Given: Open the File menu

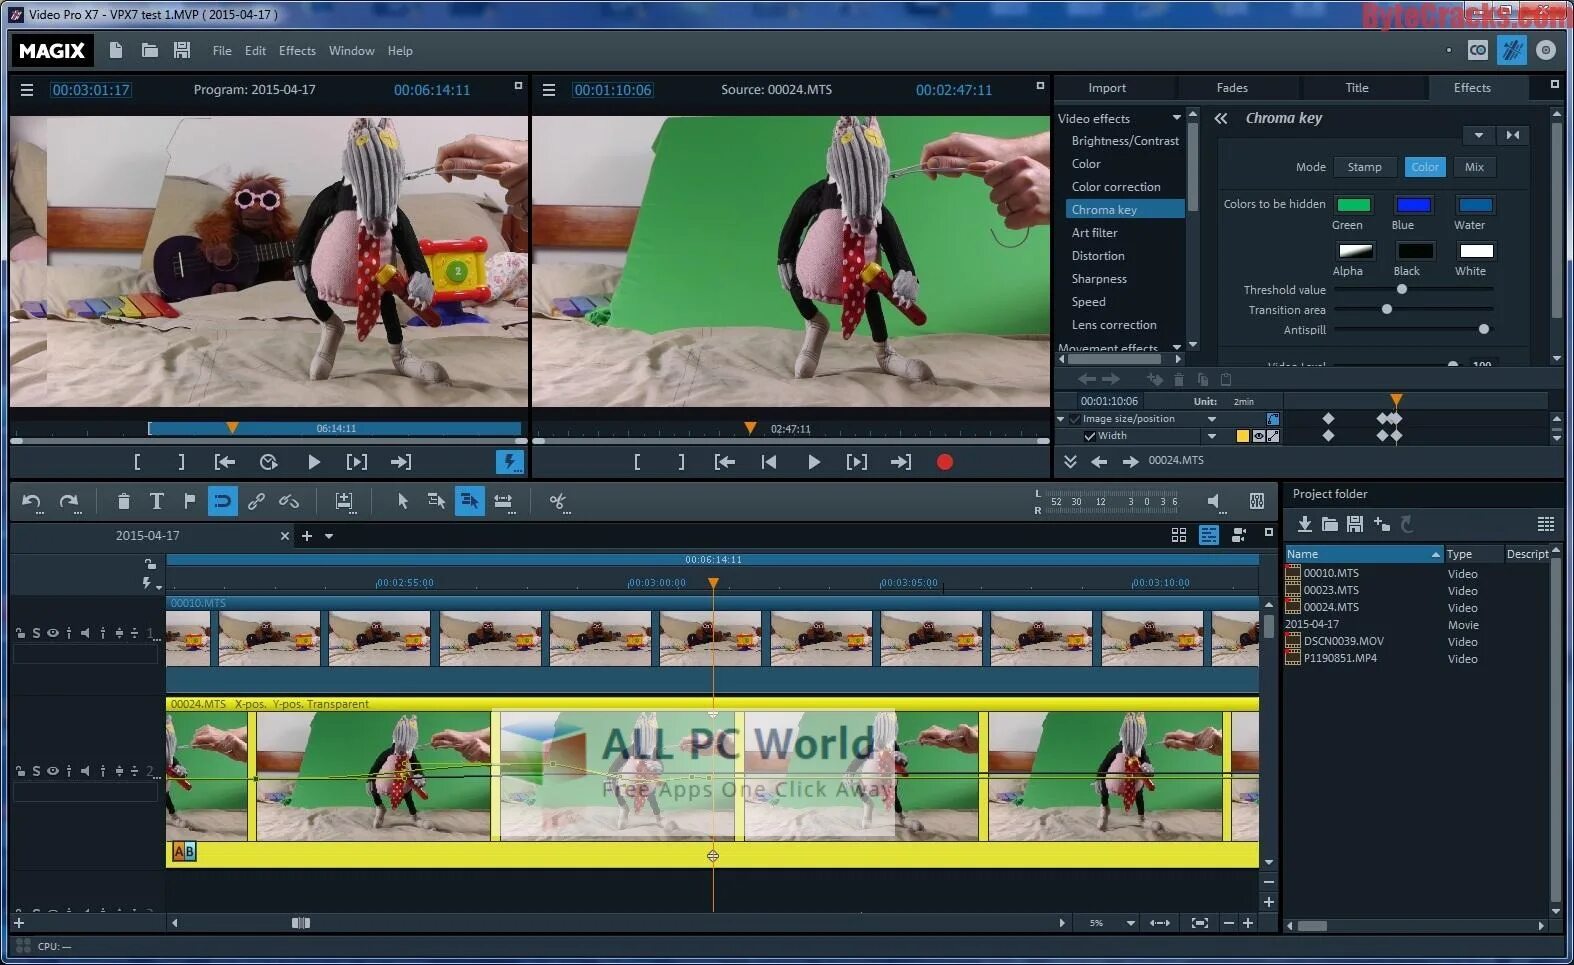Looking at the screenshot, I should point(222,51).
